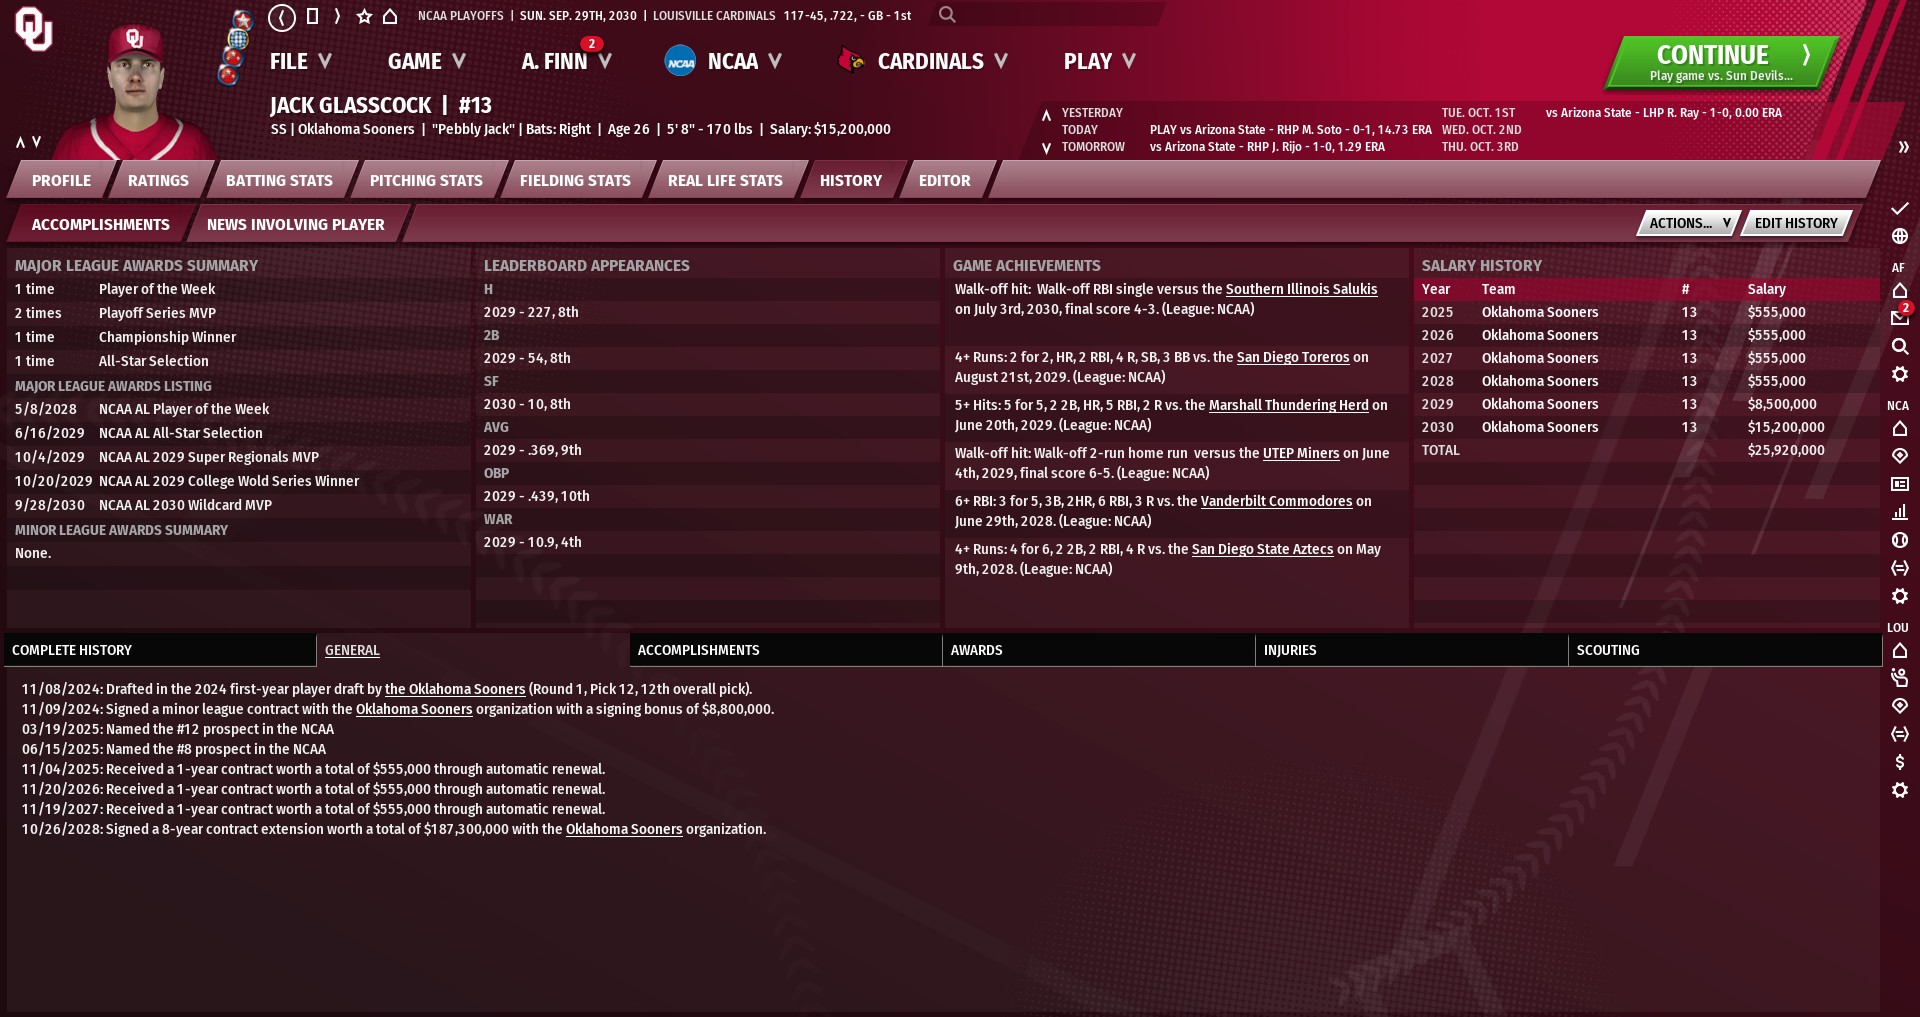1920x1017 pixels.
Task: Open the FILE dropdown menu
Action: (x=300, y=62)
